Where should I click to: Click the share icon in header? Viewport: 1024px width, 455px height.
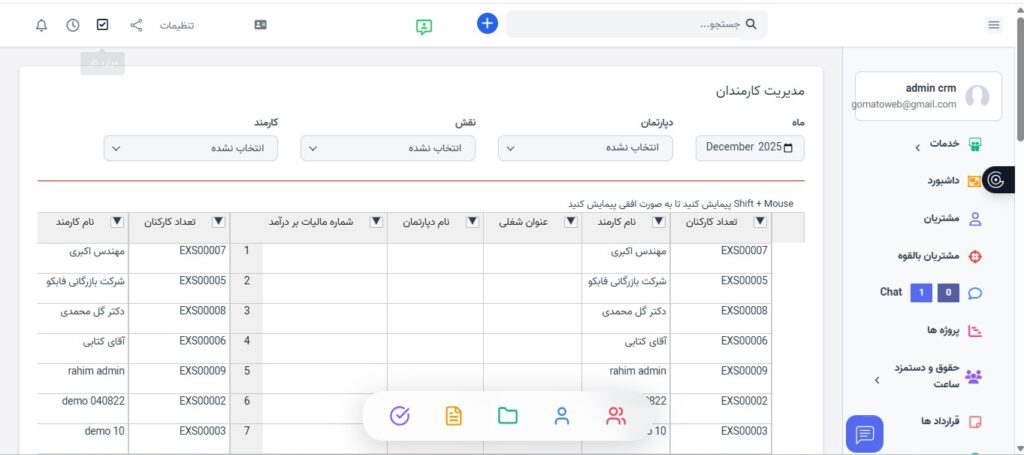tap(136, 25)
